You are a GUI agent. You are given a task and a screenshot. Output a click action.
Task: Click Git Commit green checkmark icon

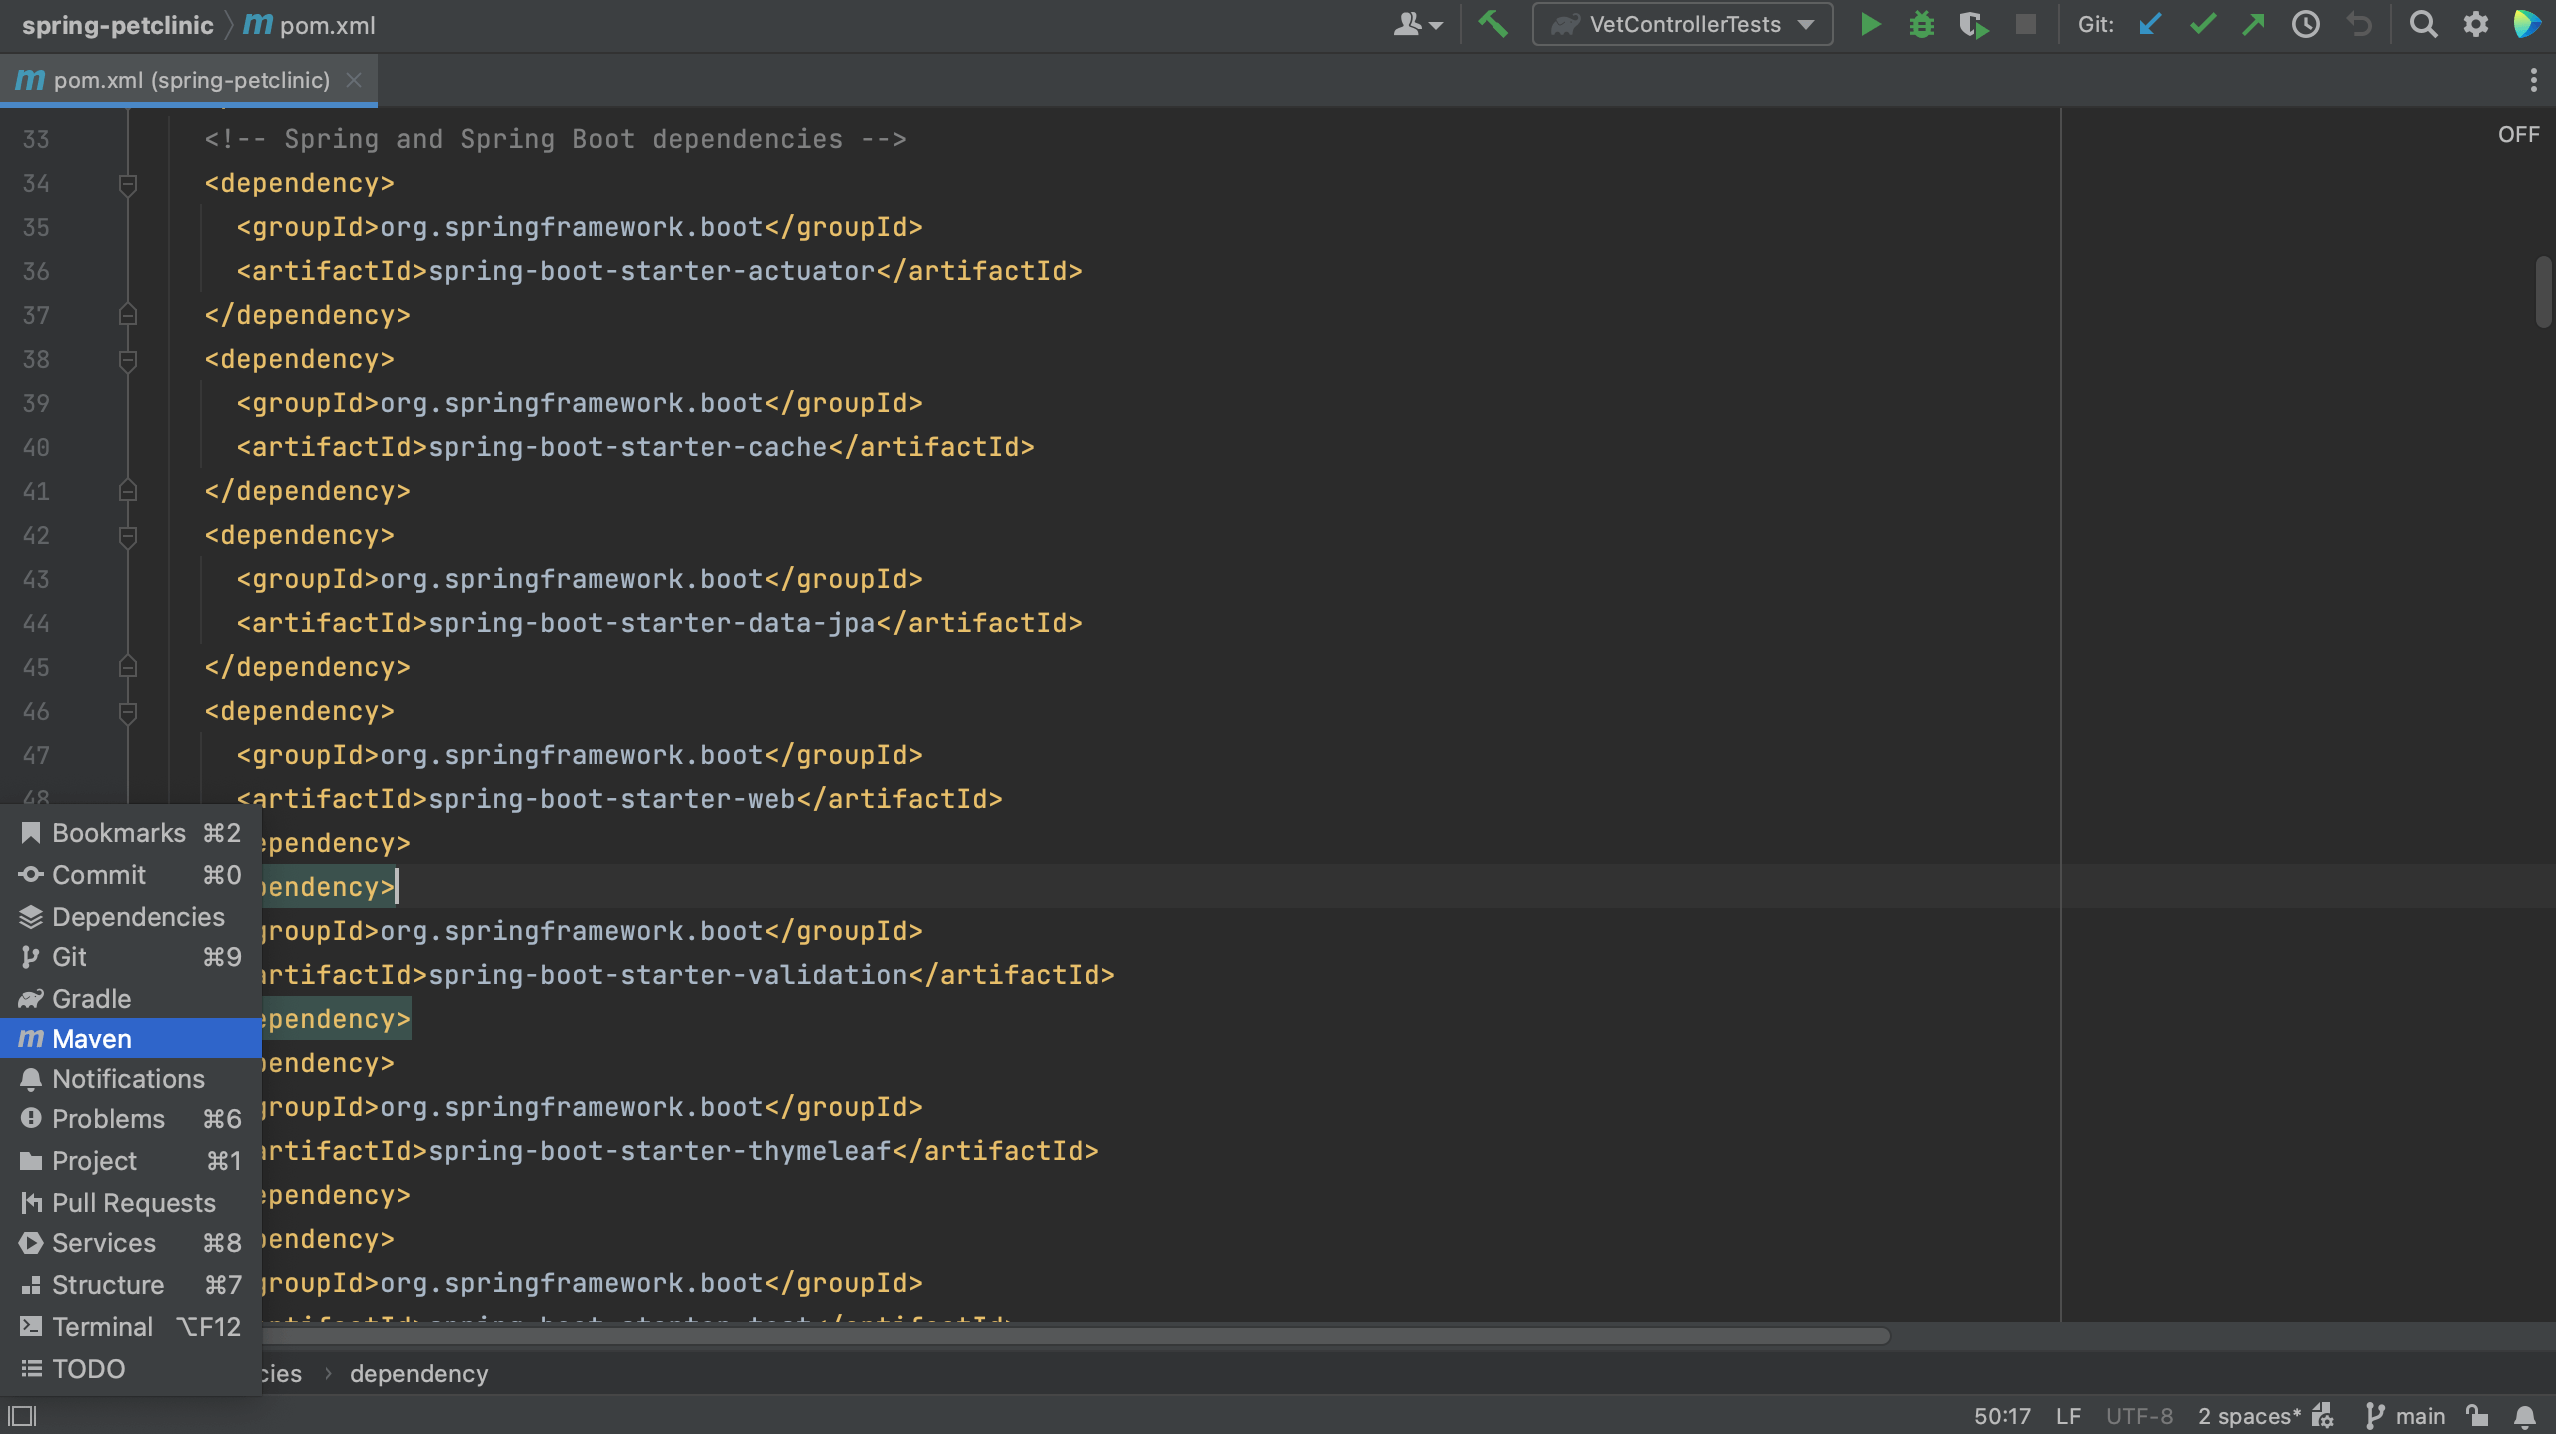point(2202,24)
